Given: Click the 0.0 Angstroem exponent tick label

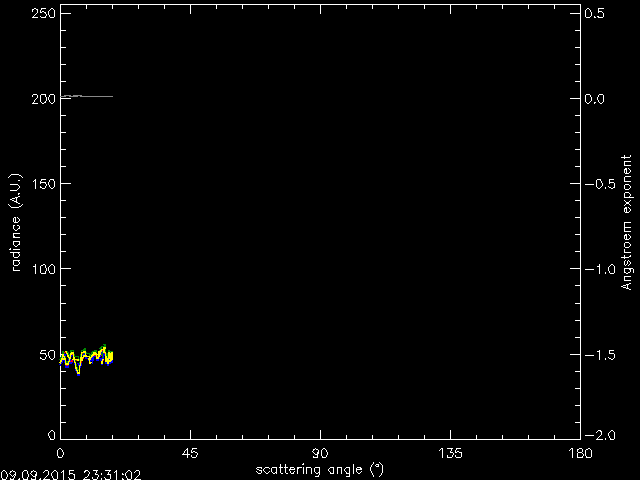Looking at the screenshot, I should [595, 99].
